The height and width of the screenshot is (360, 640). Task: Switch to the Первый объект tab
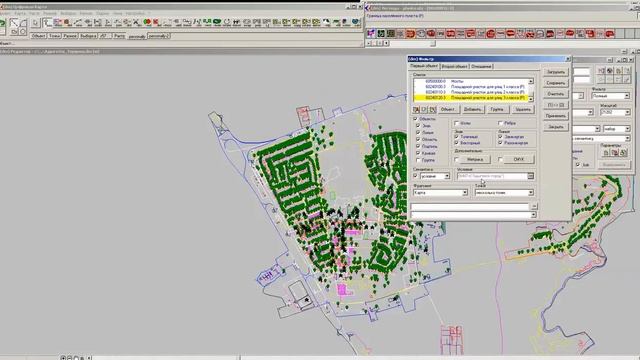click(424, 66)
